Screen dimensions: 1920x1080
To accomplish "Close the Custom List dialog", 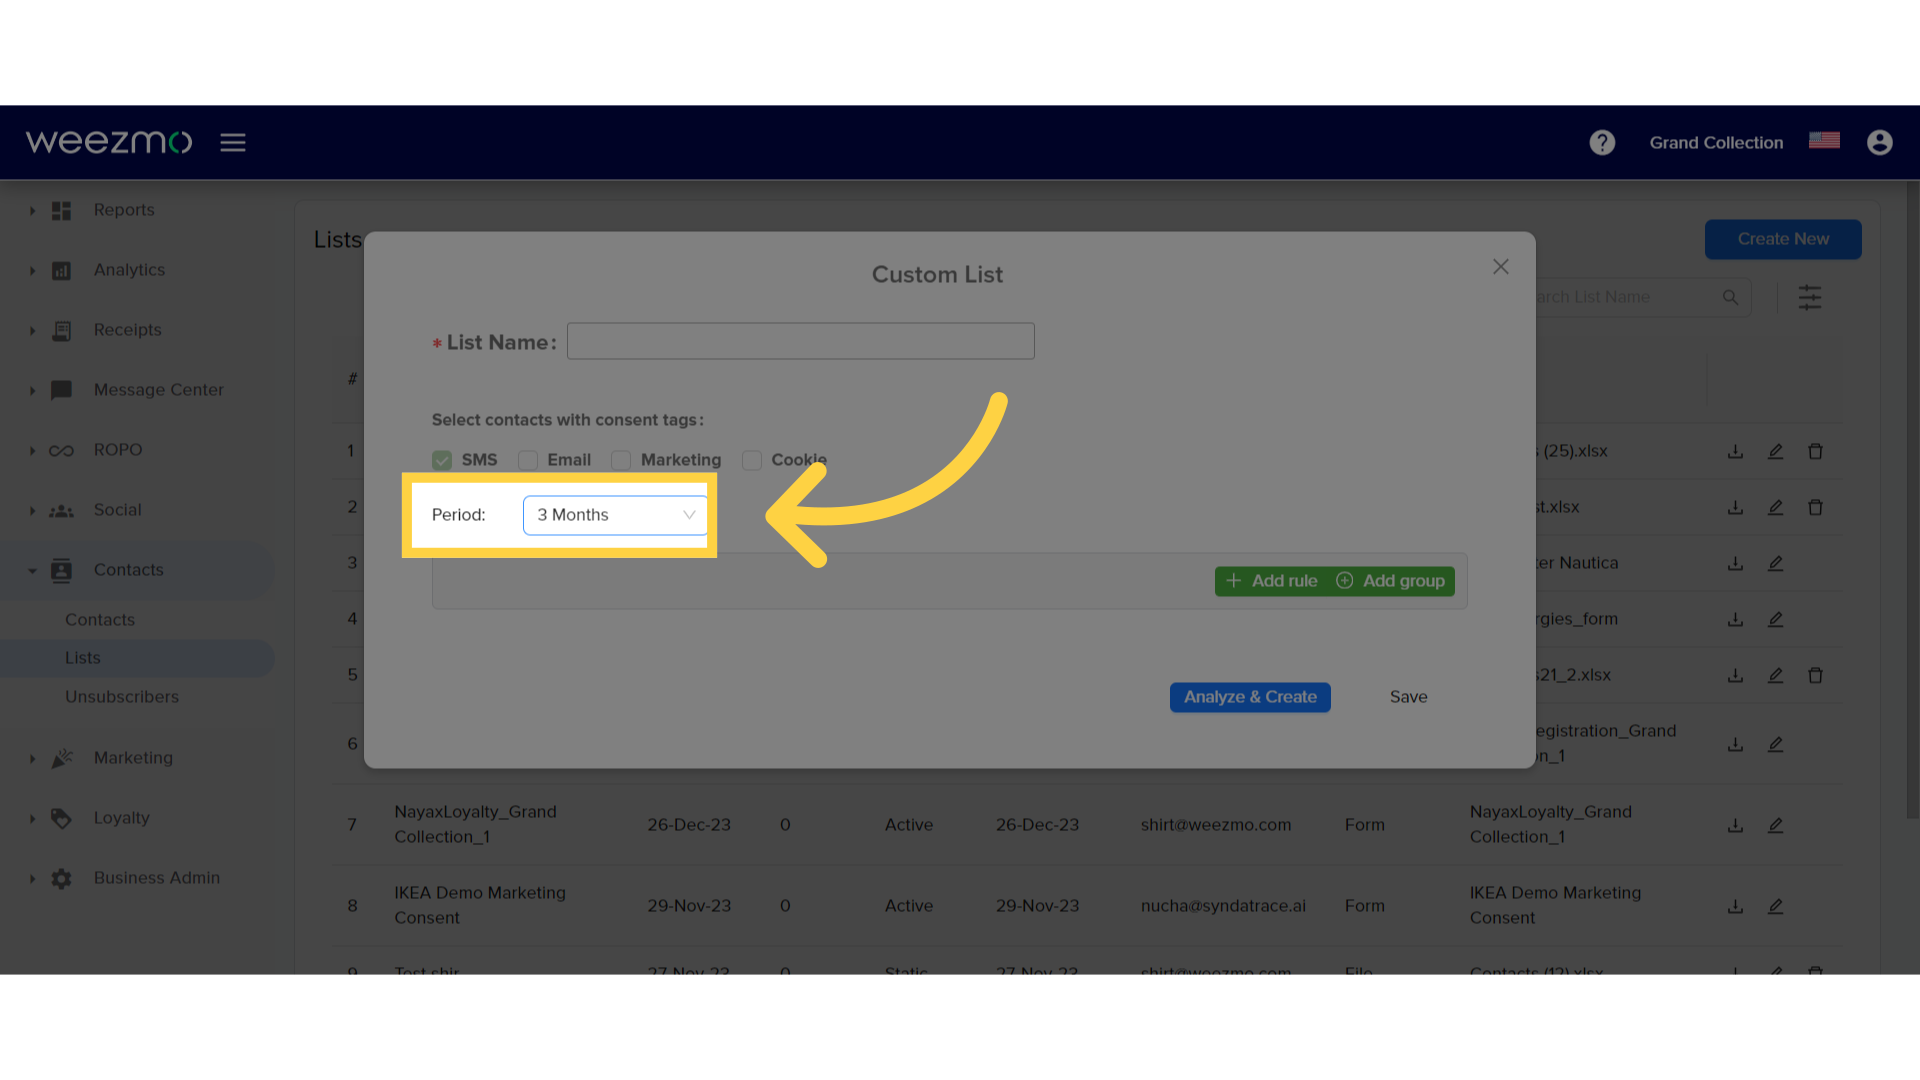I will [1501, 267].
